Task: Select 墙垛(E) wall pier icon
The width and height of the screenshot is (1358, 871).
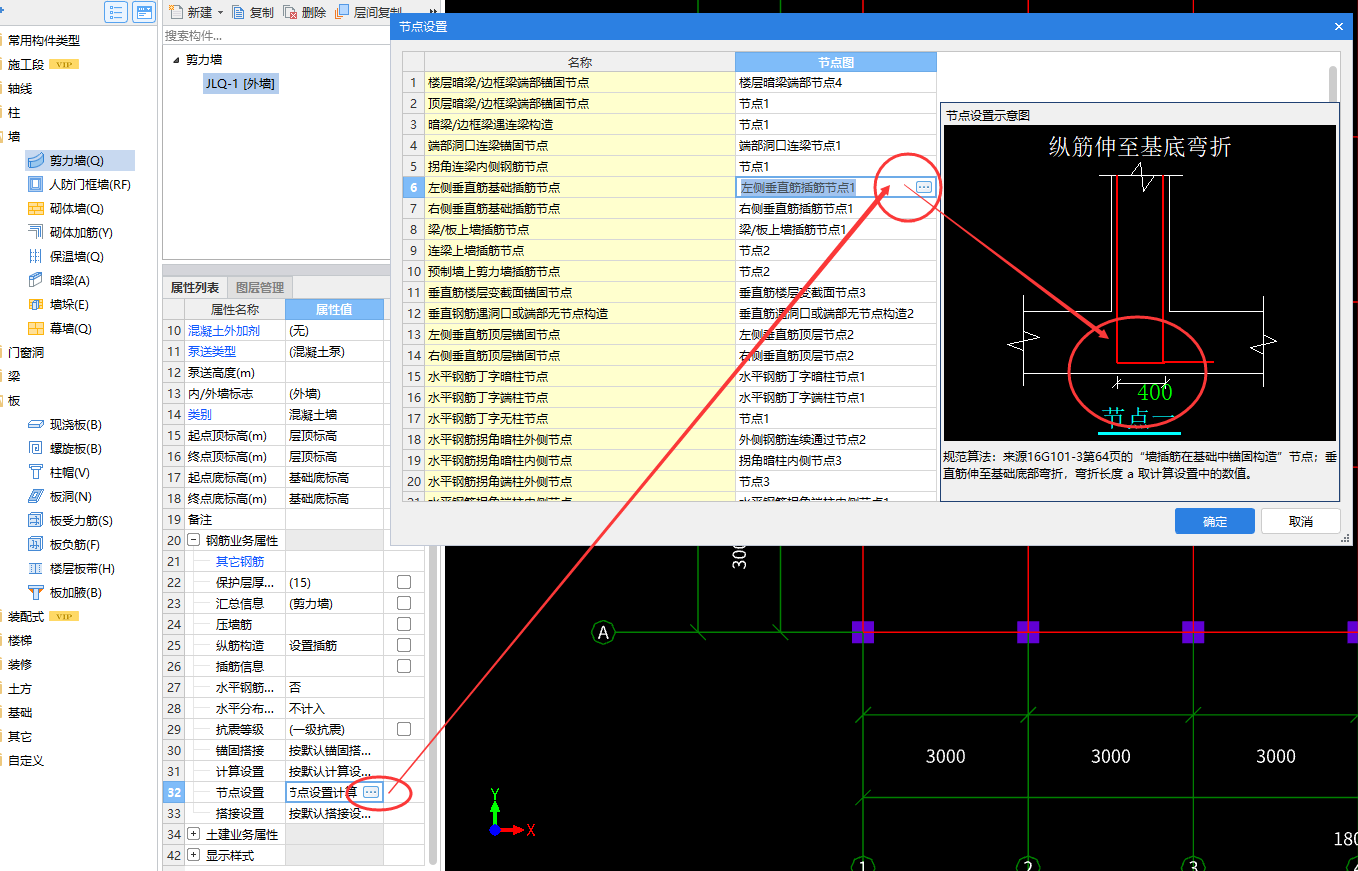Action: tap(36, 304)
